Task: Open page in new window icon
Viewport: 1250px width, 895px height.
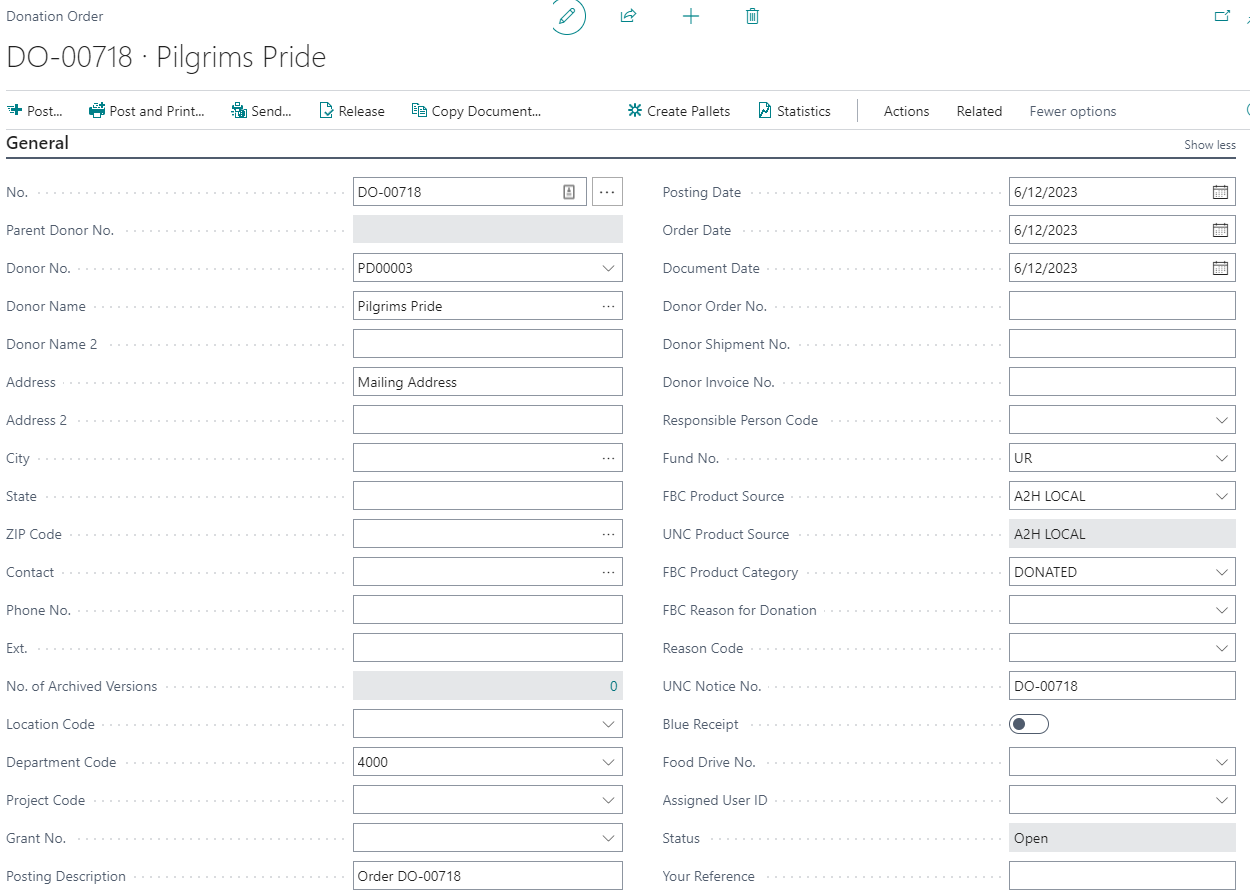Action: (x=1221, y=17)
